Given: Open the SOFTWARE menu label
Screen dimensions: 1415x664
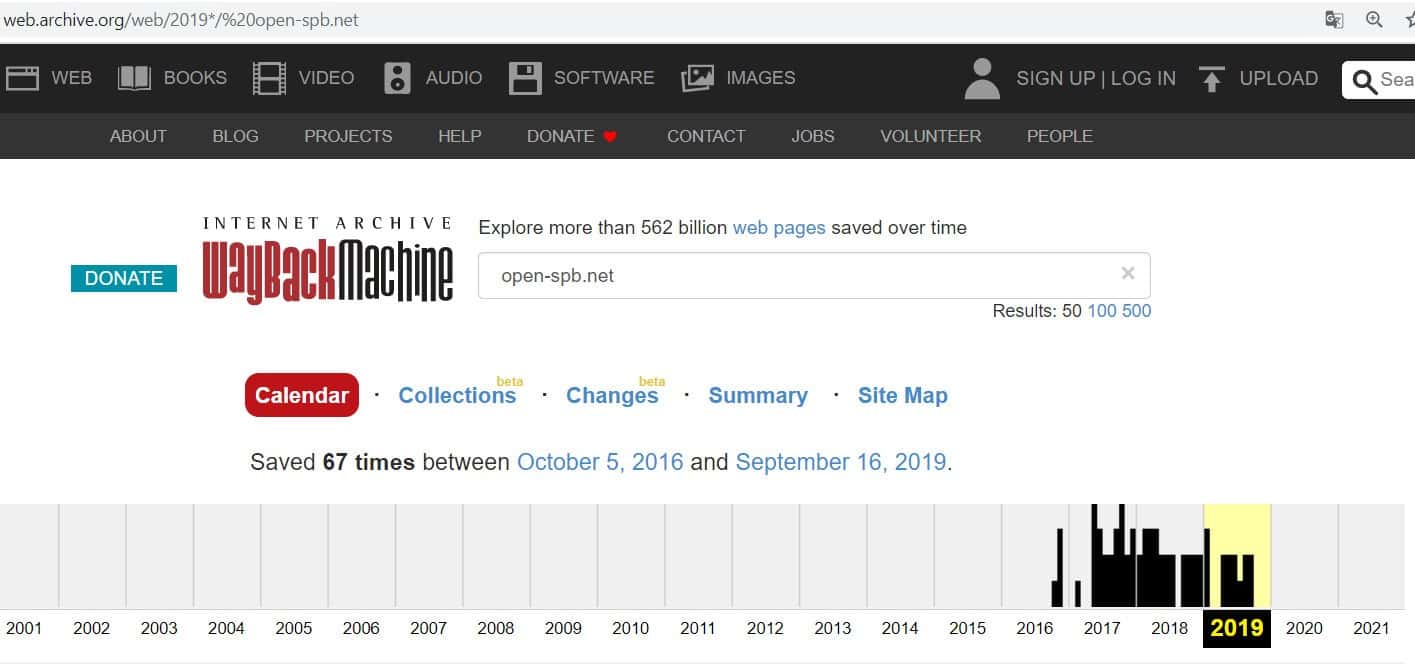Looking at the screenshot, I should point(604,78).
